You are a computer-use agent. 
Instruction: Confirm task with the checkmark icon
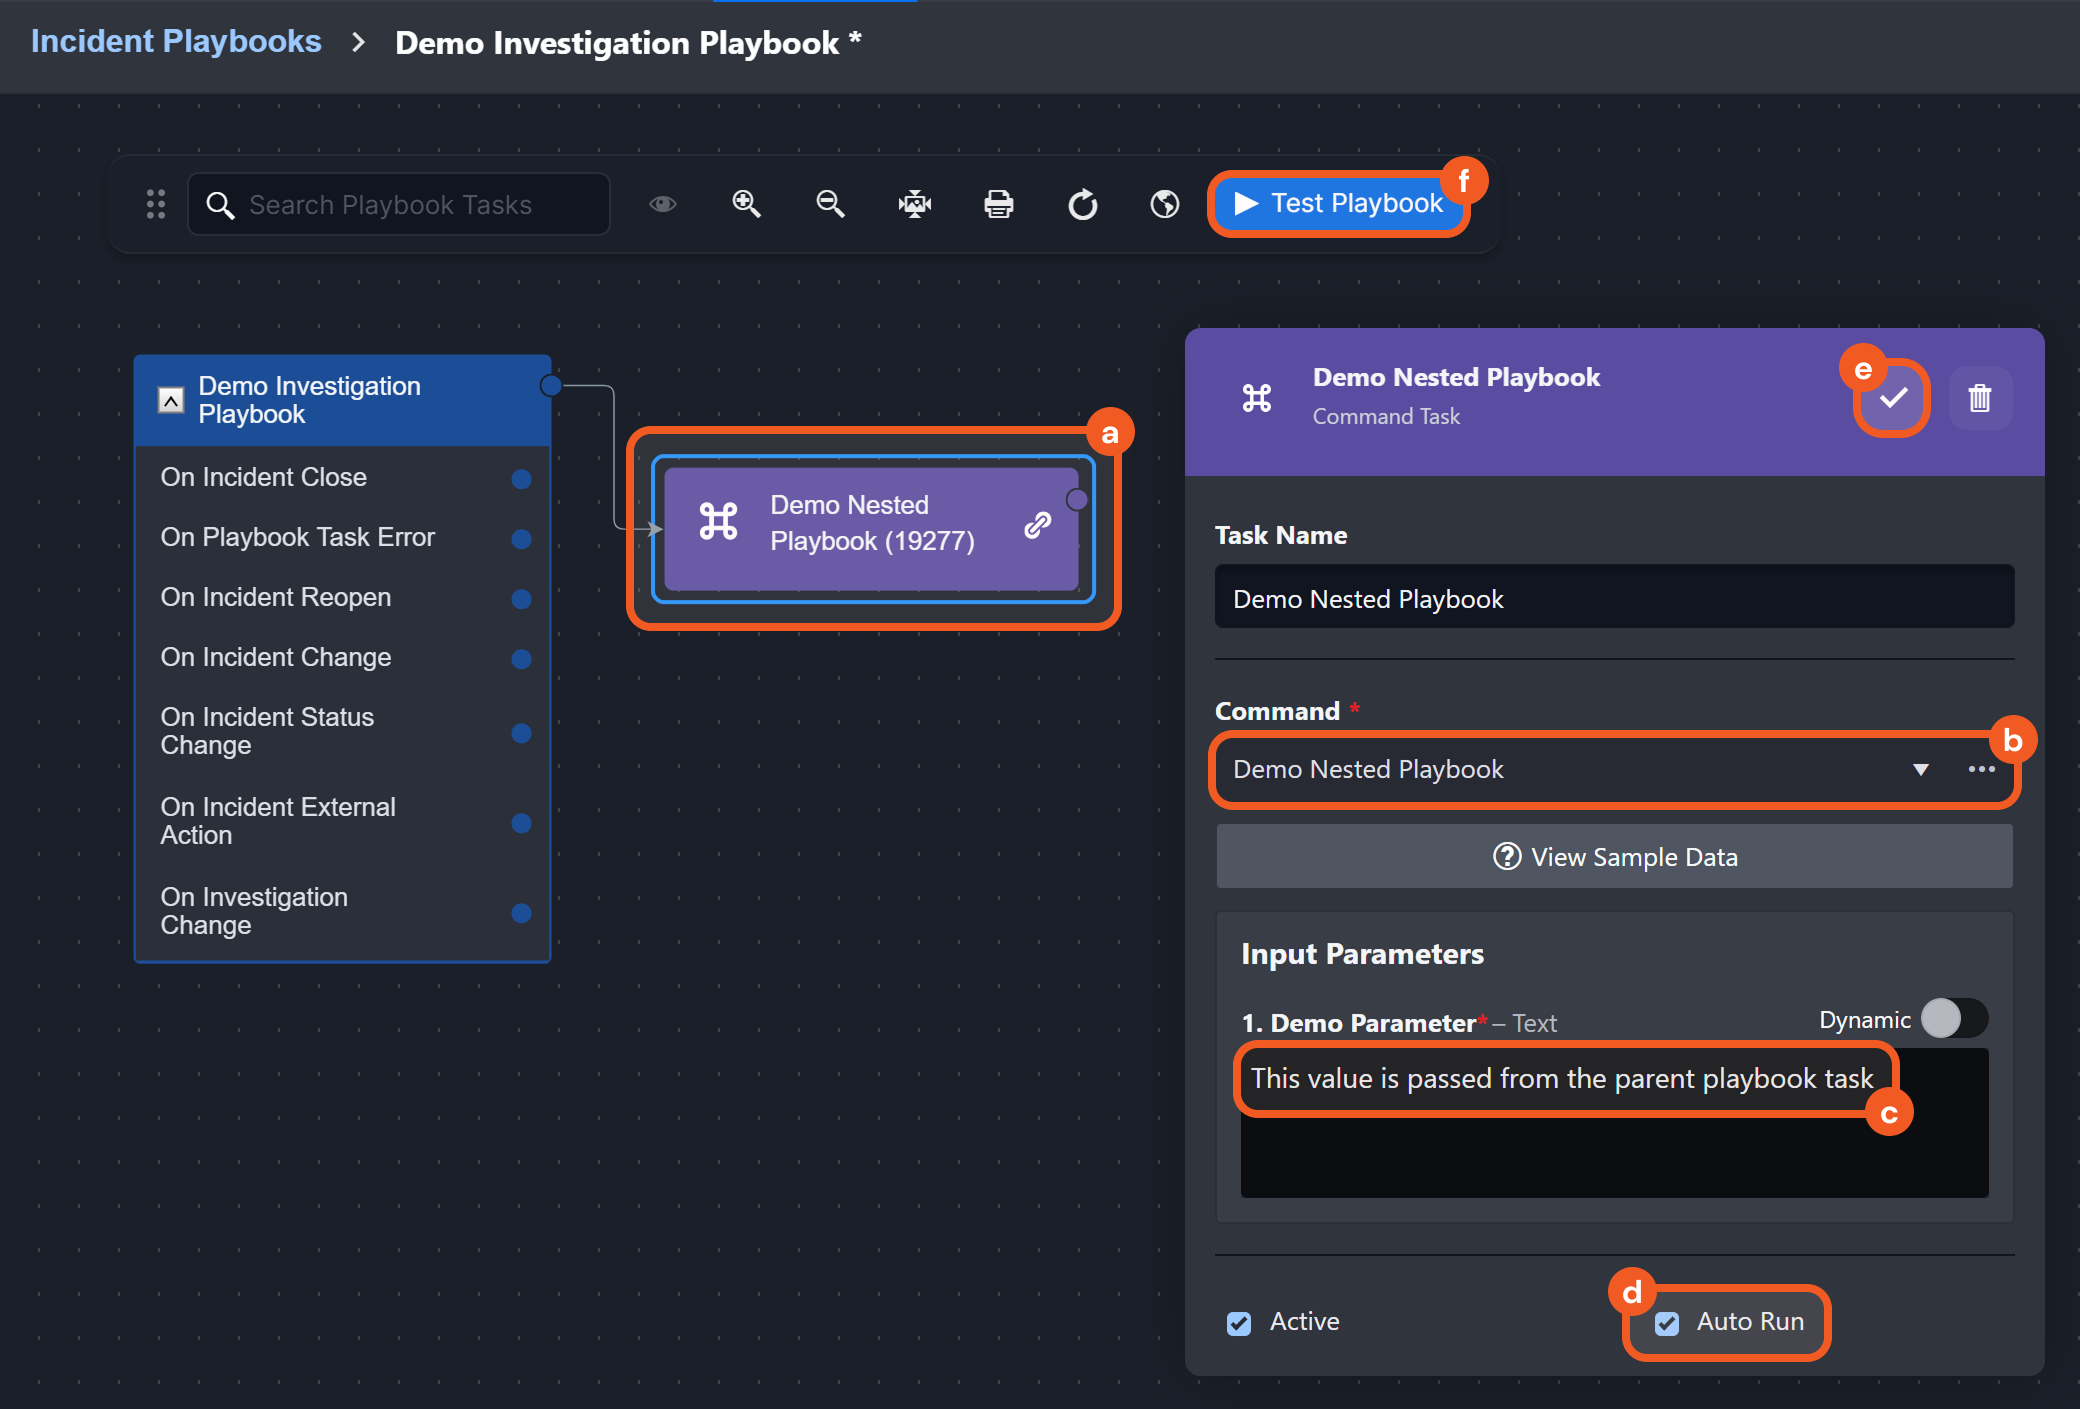pos(1892,398)
